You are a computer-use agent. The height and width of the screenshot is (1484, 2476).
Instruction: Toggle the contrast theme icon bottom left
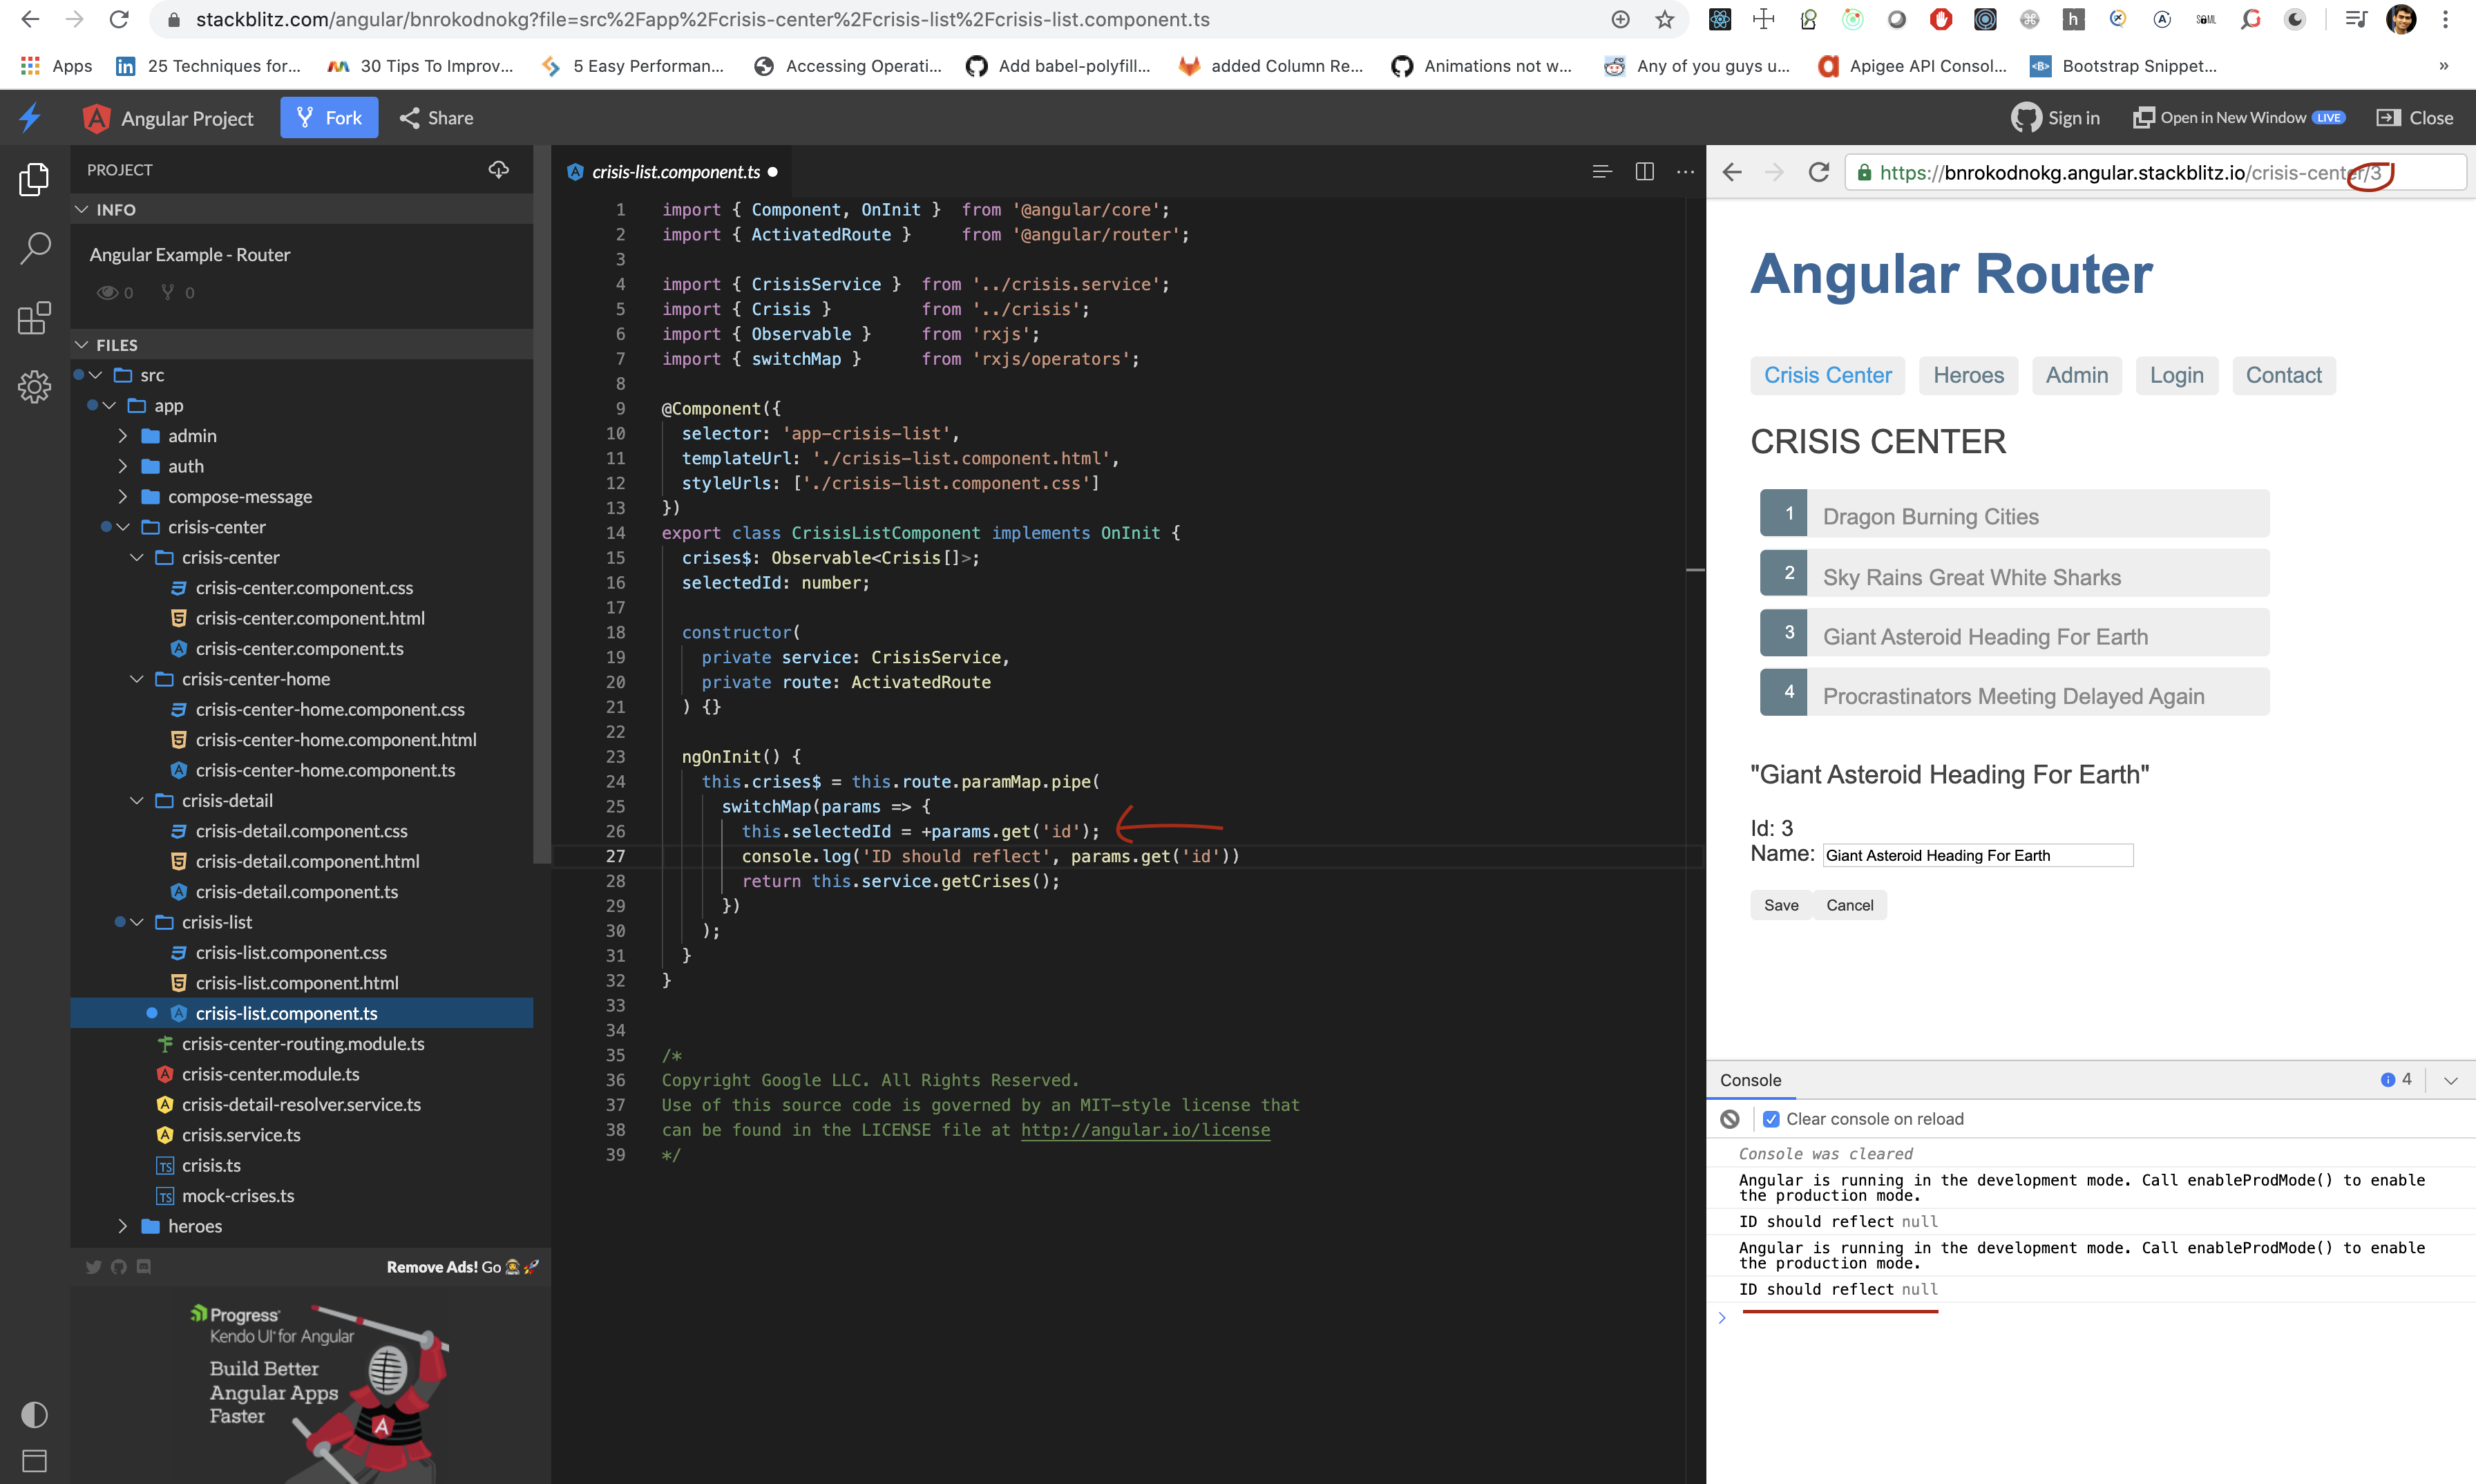click(34, 1414)
